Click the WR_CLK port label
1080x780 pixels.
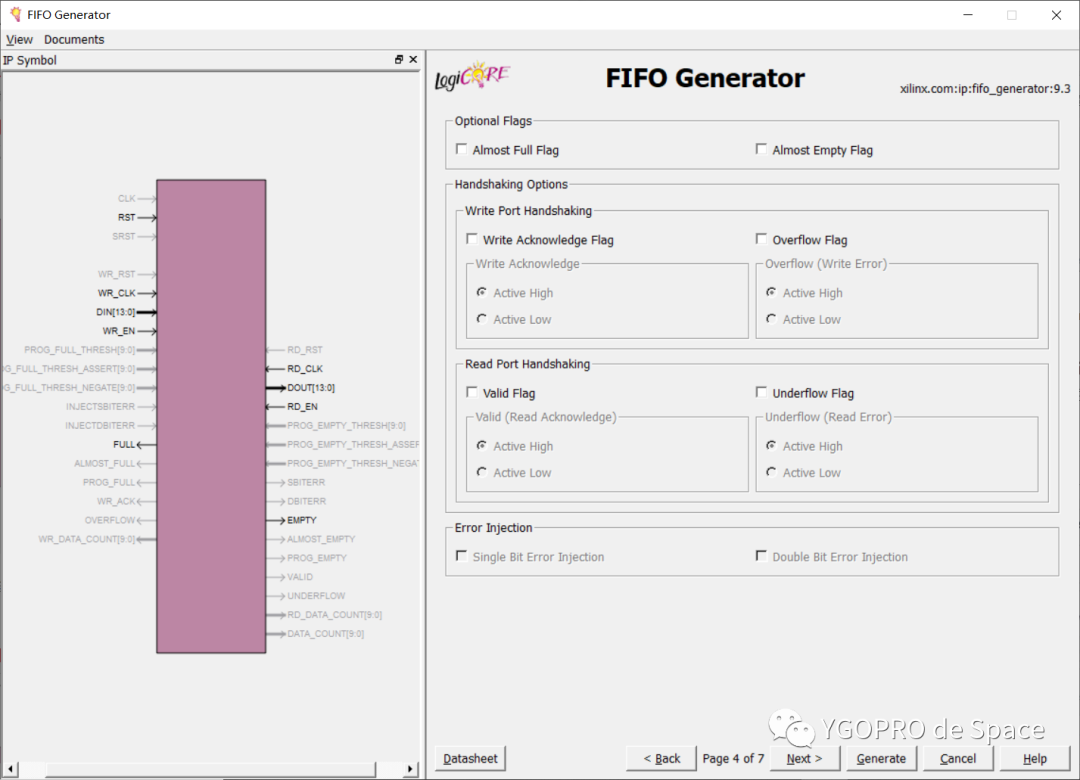(116, 293)
